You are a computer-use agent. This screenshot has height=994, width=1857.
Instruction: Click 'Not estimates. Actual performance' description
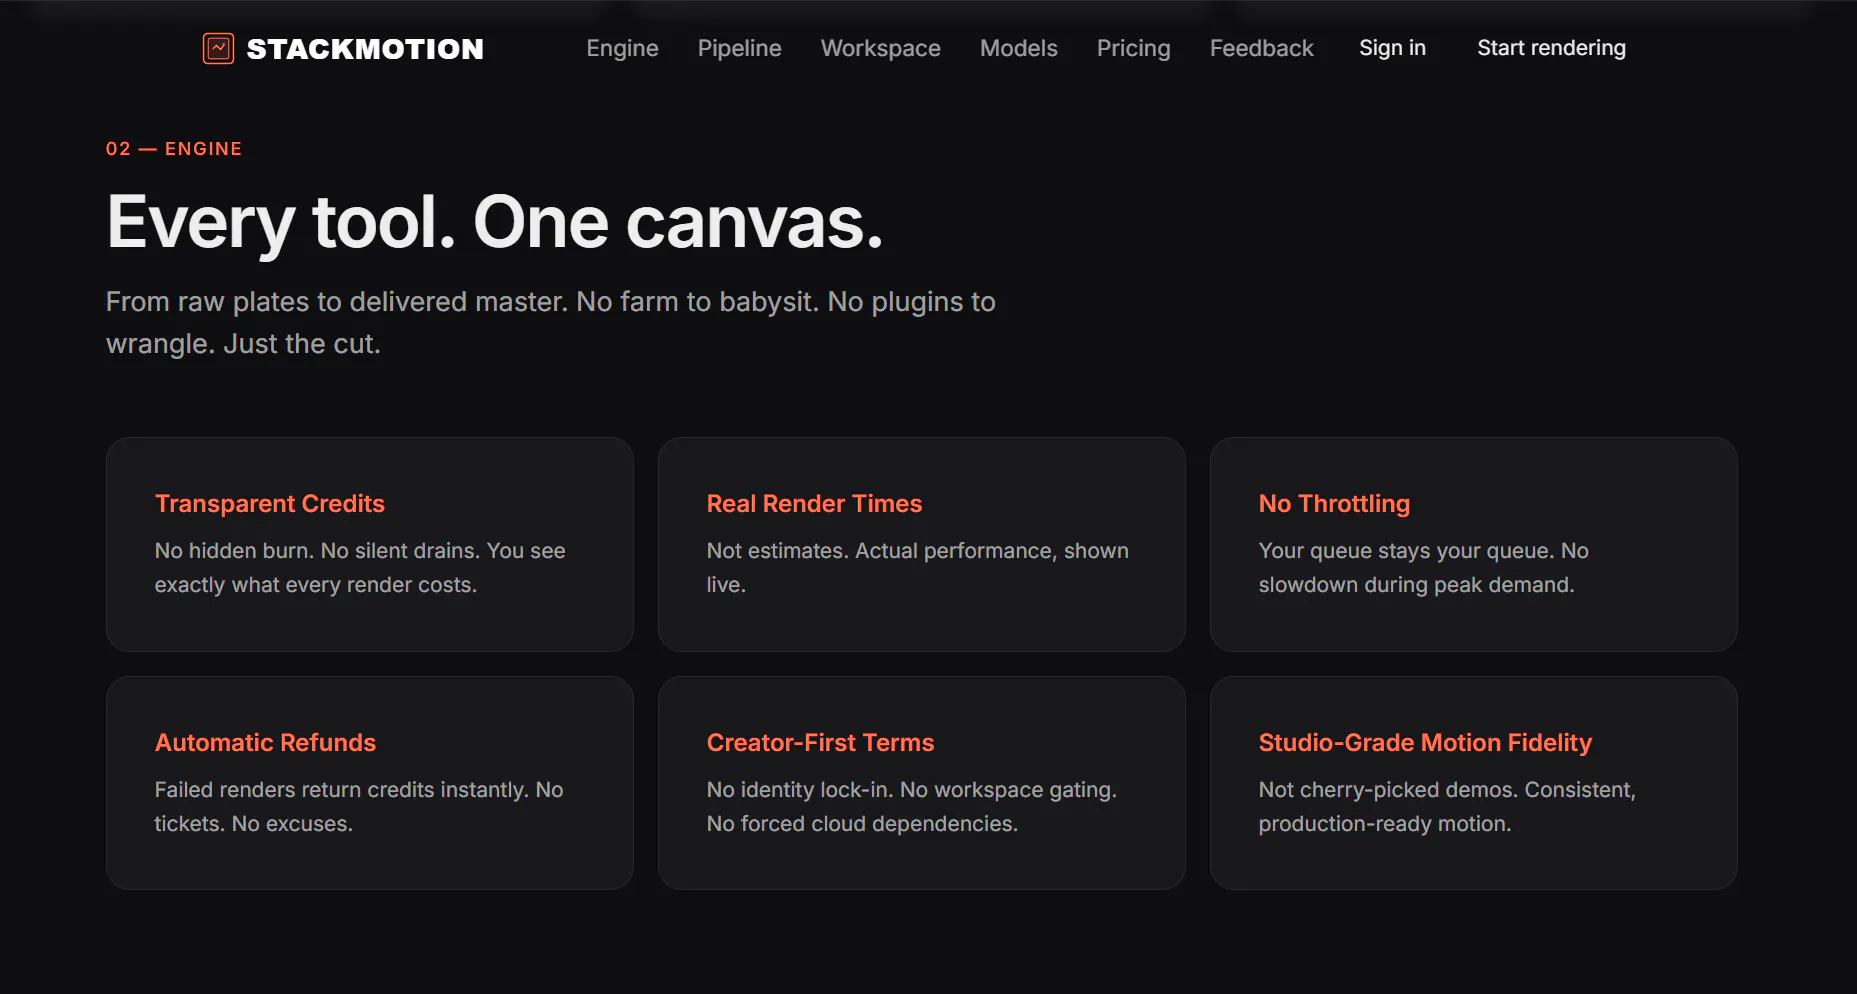pos(918,567)
